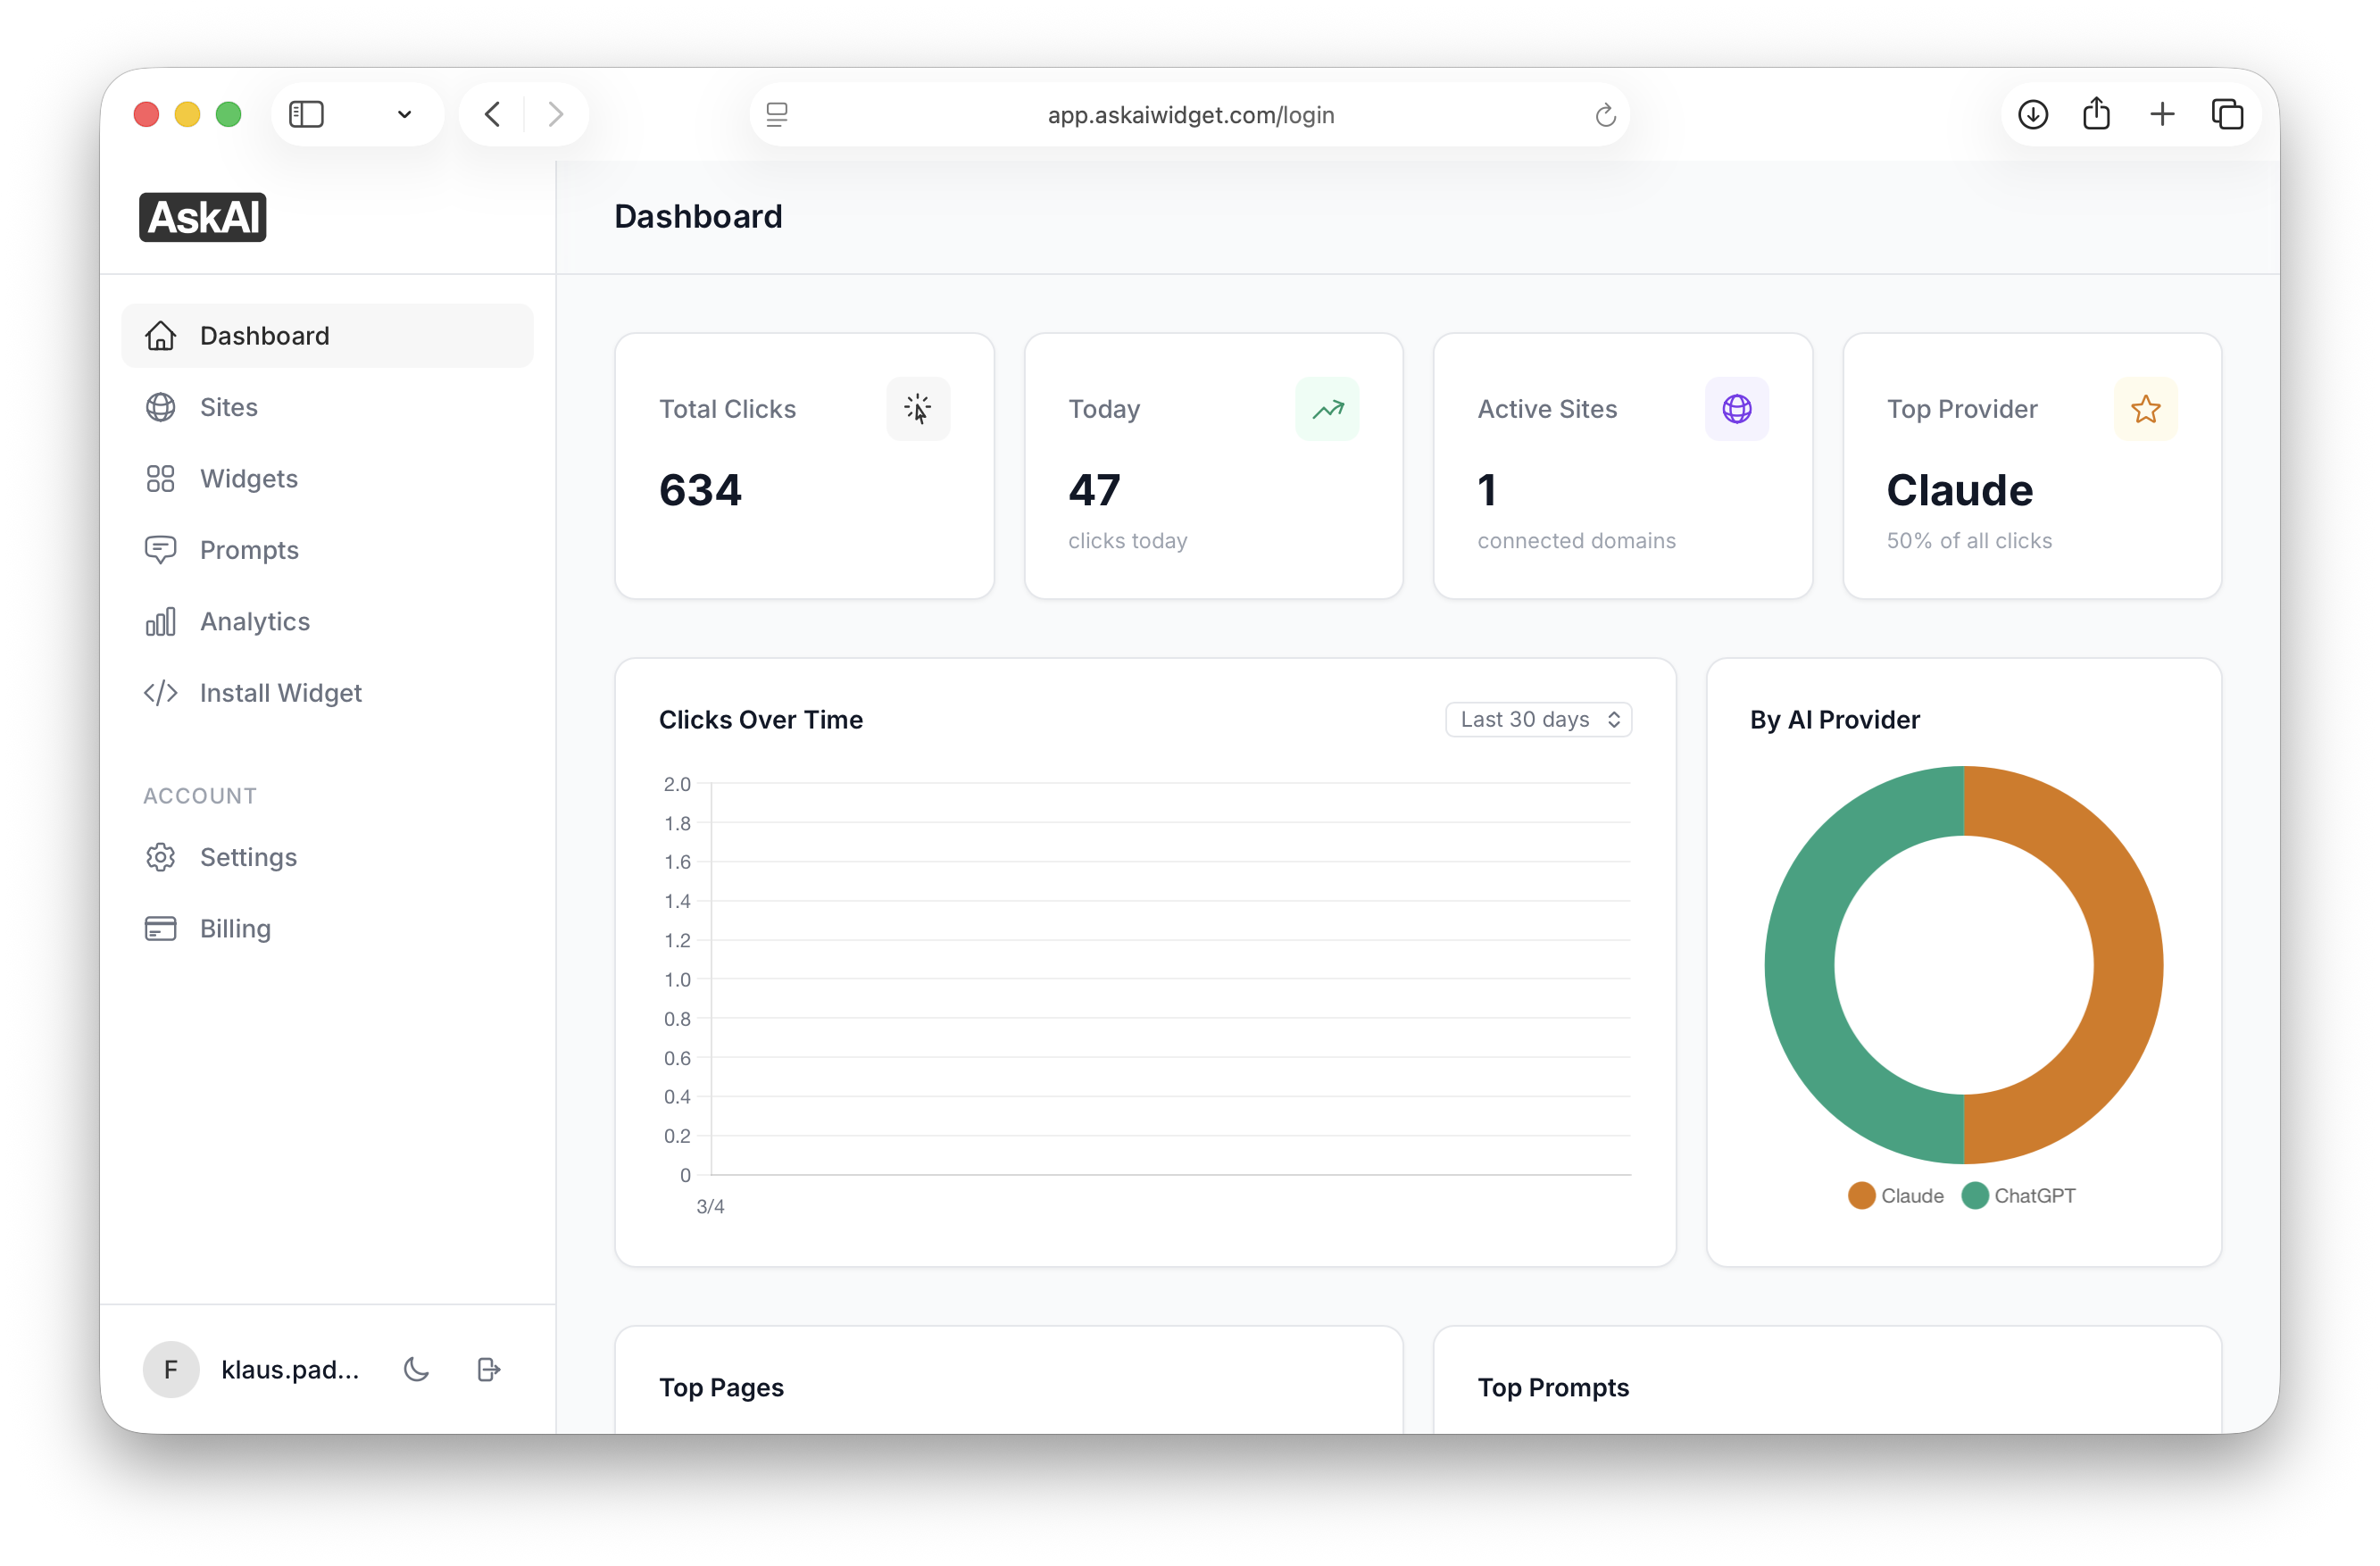Viewport: 2380px width, 1566px height.
Task: Click the Prompts chat bubble icon
Action: (161, 549)
